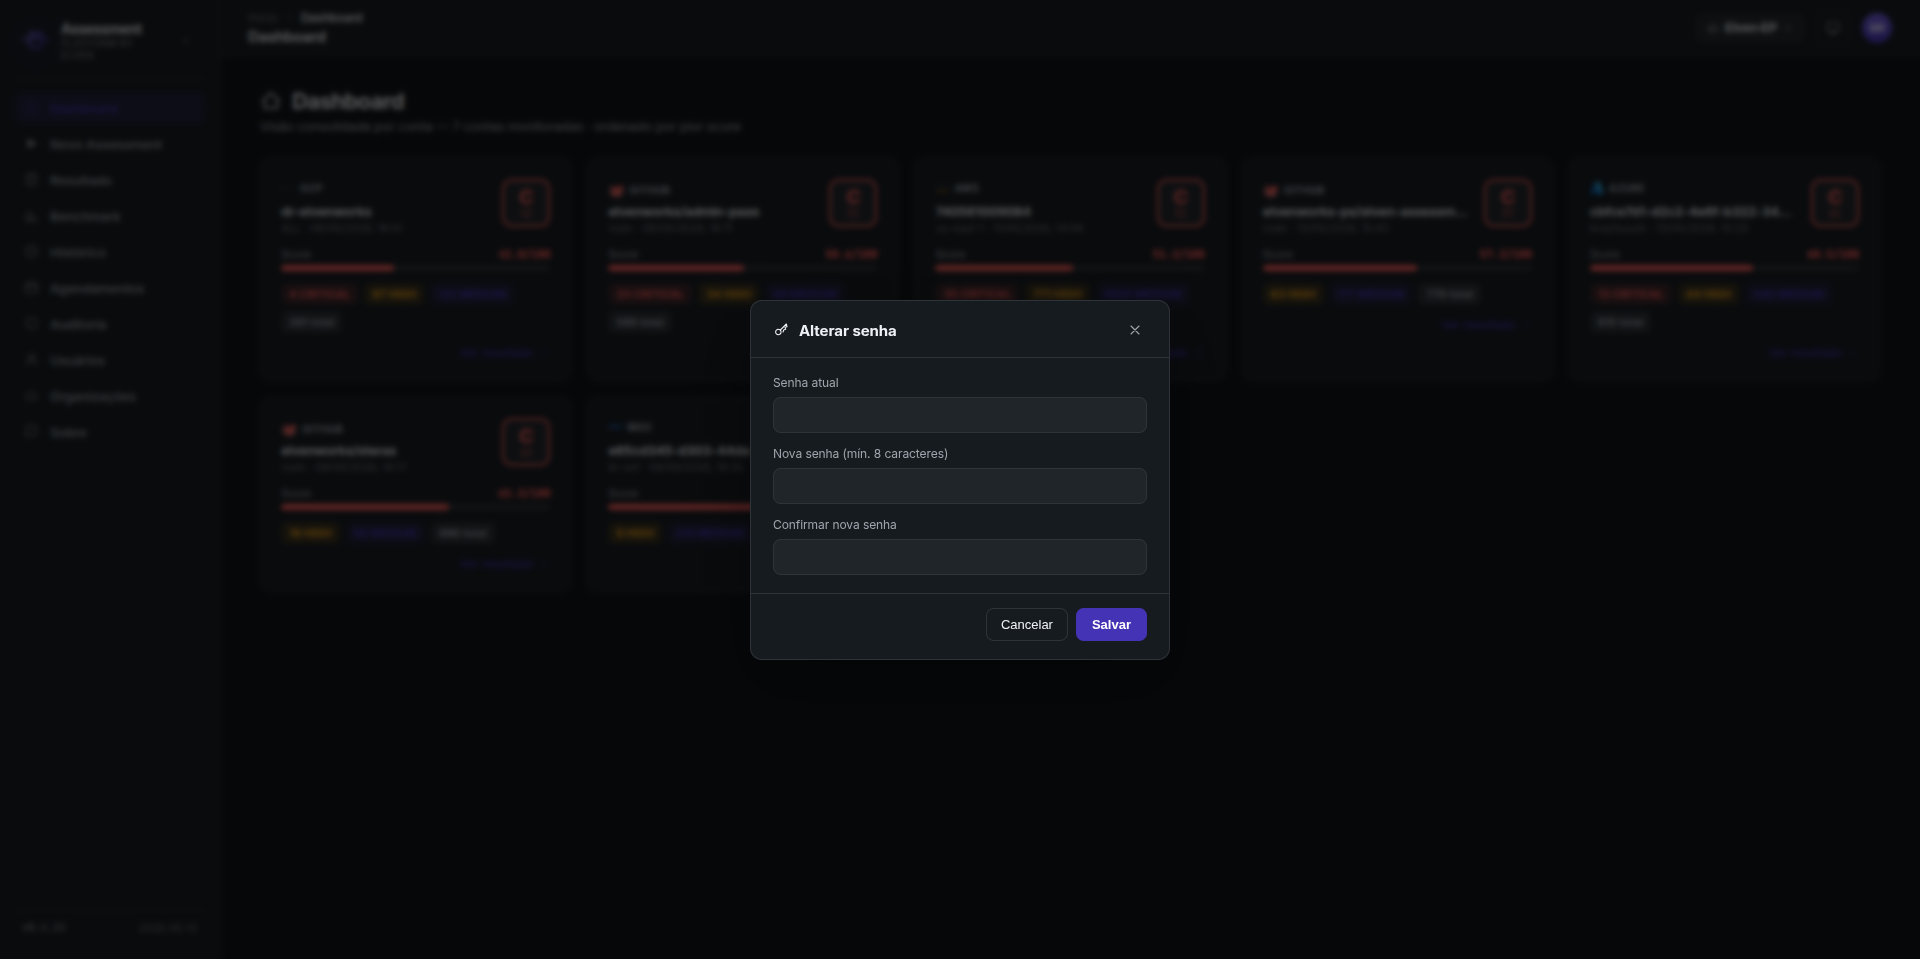1920x959 pixels.
Task: Click the first card's red score bar
Action: 338,268
